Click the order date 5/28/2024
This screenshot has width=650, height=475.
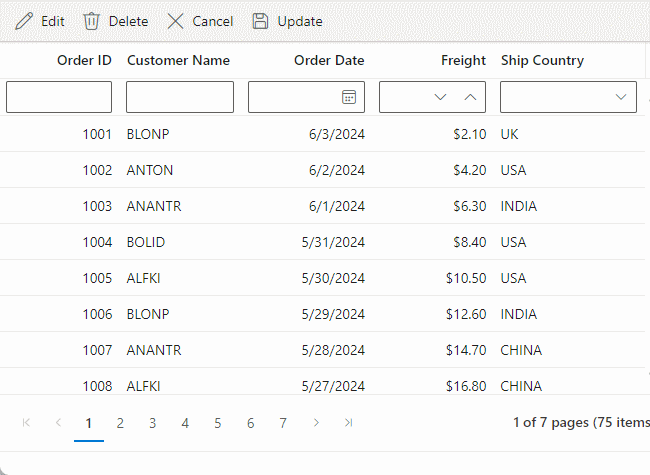pyautogui.click(x=333, y=351)
